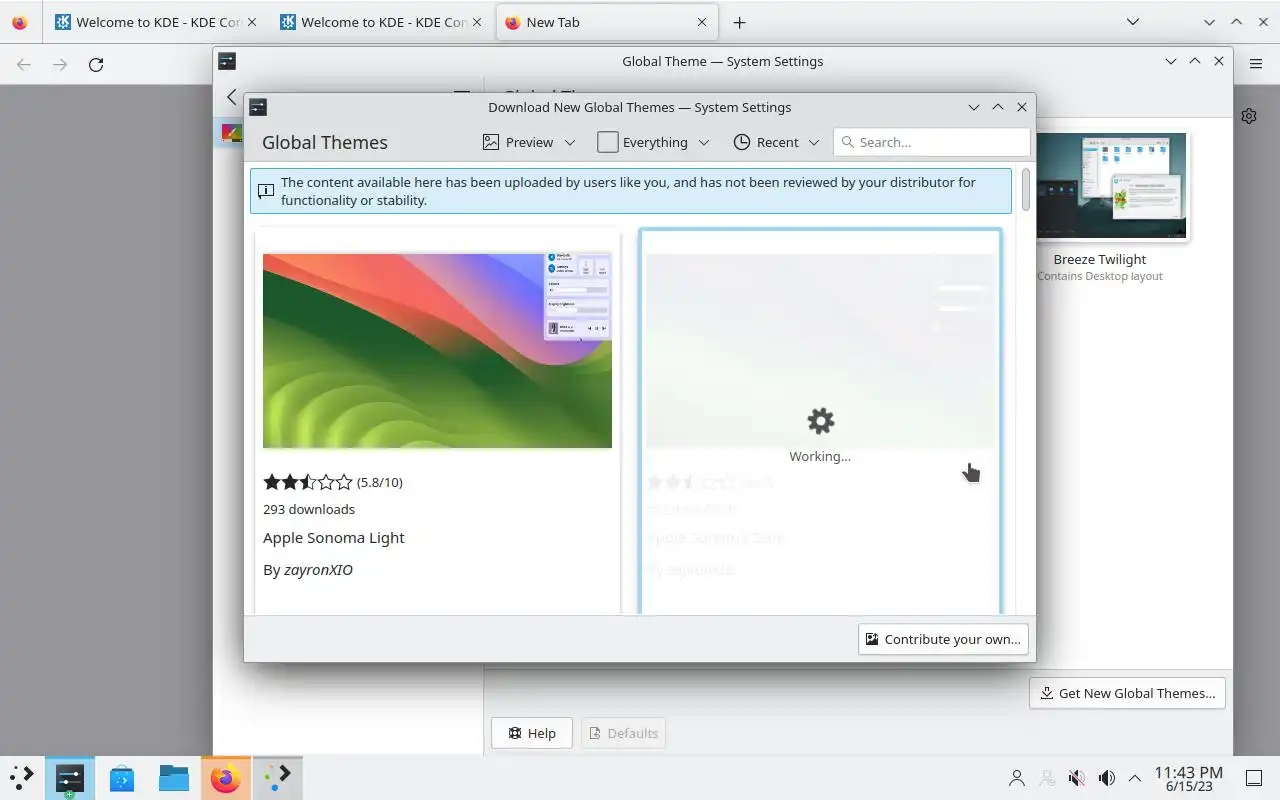This screenshot has width=1280, height=800.
Task: Click the info icon in the content warning banner
Action: (x=265, y=191)
